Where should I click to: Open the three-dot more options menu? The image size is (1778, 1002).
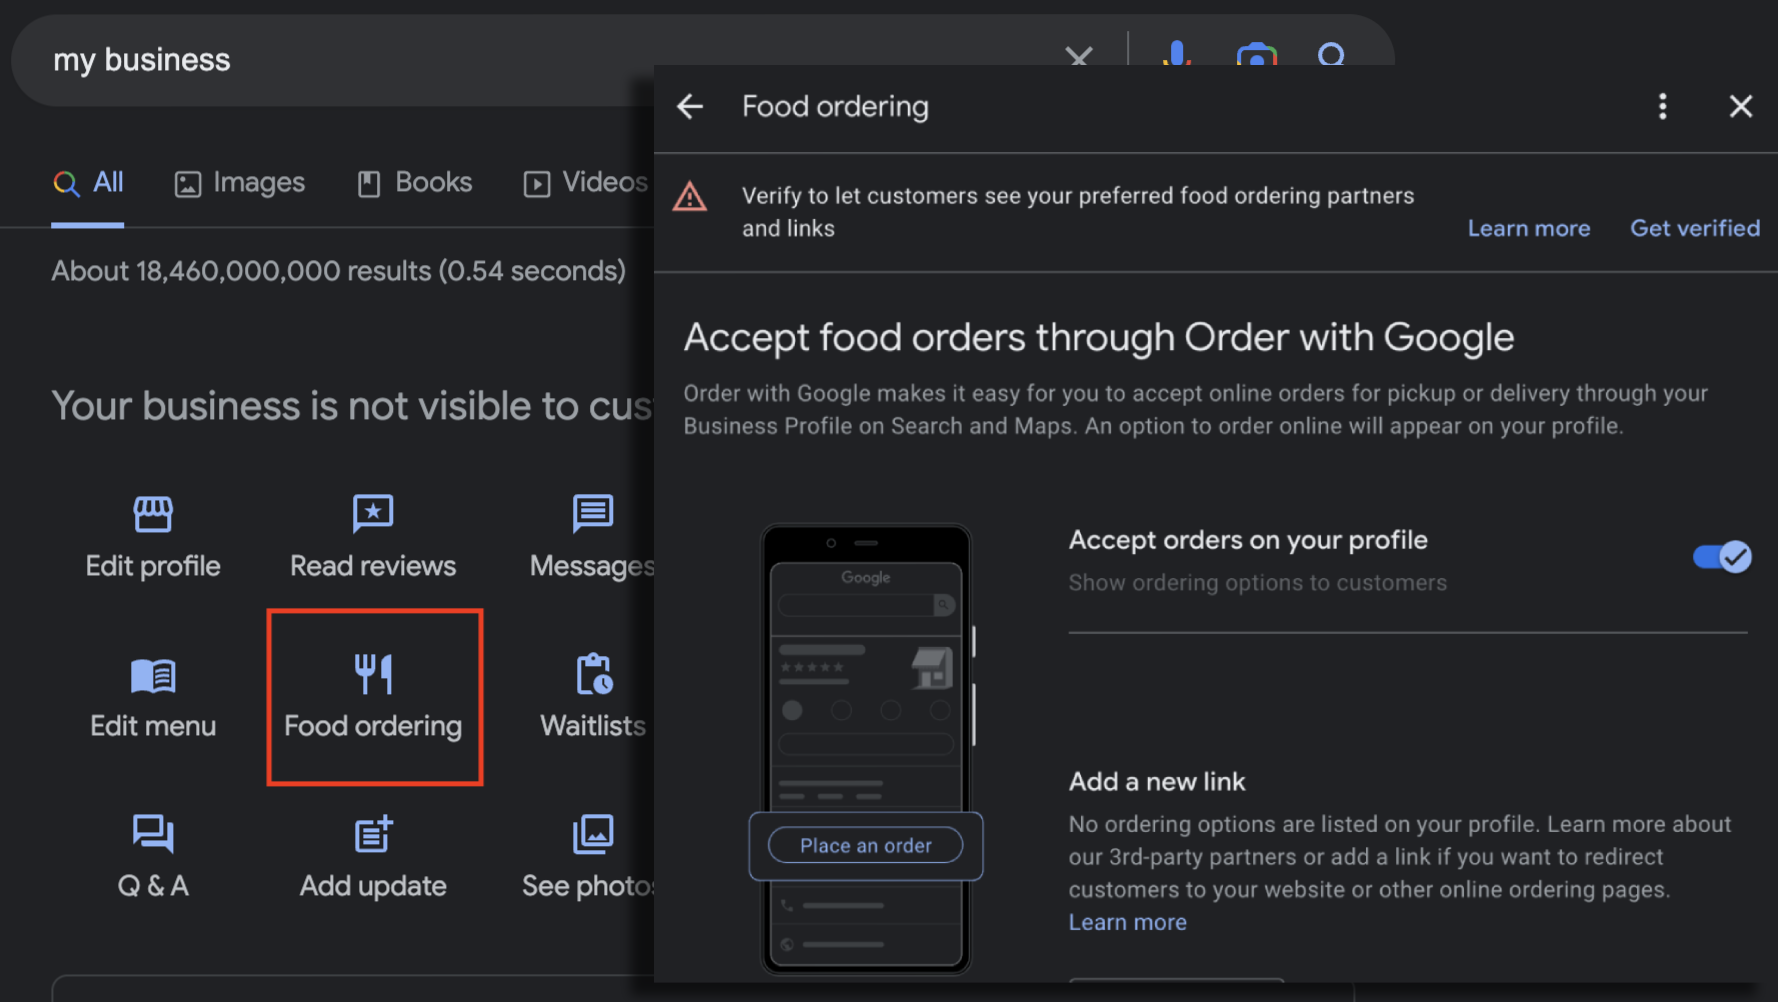(1662, 106)
